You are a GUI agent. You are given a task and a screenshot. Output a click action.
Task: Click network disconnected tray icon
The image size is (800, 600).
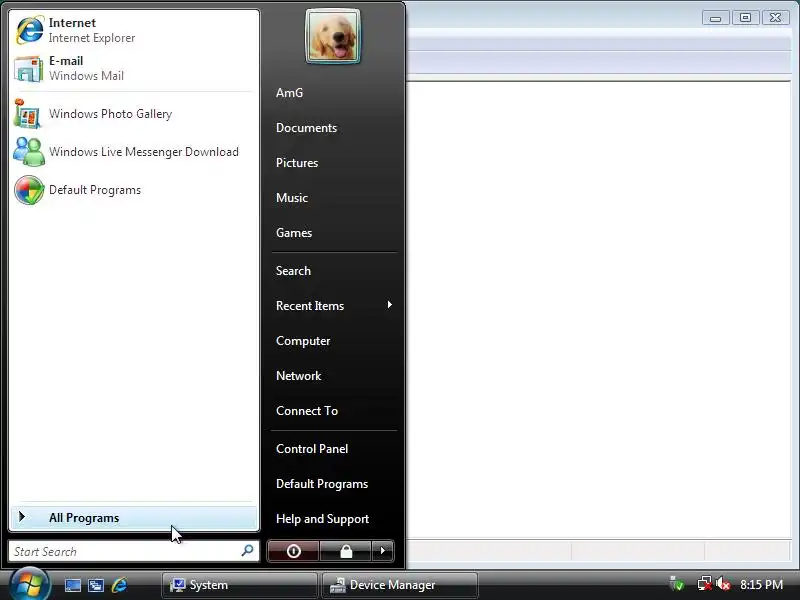pyautogui.click(x=705, y=584)
